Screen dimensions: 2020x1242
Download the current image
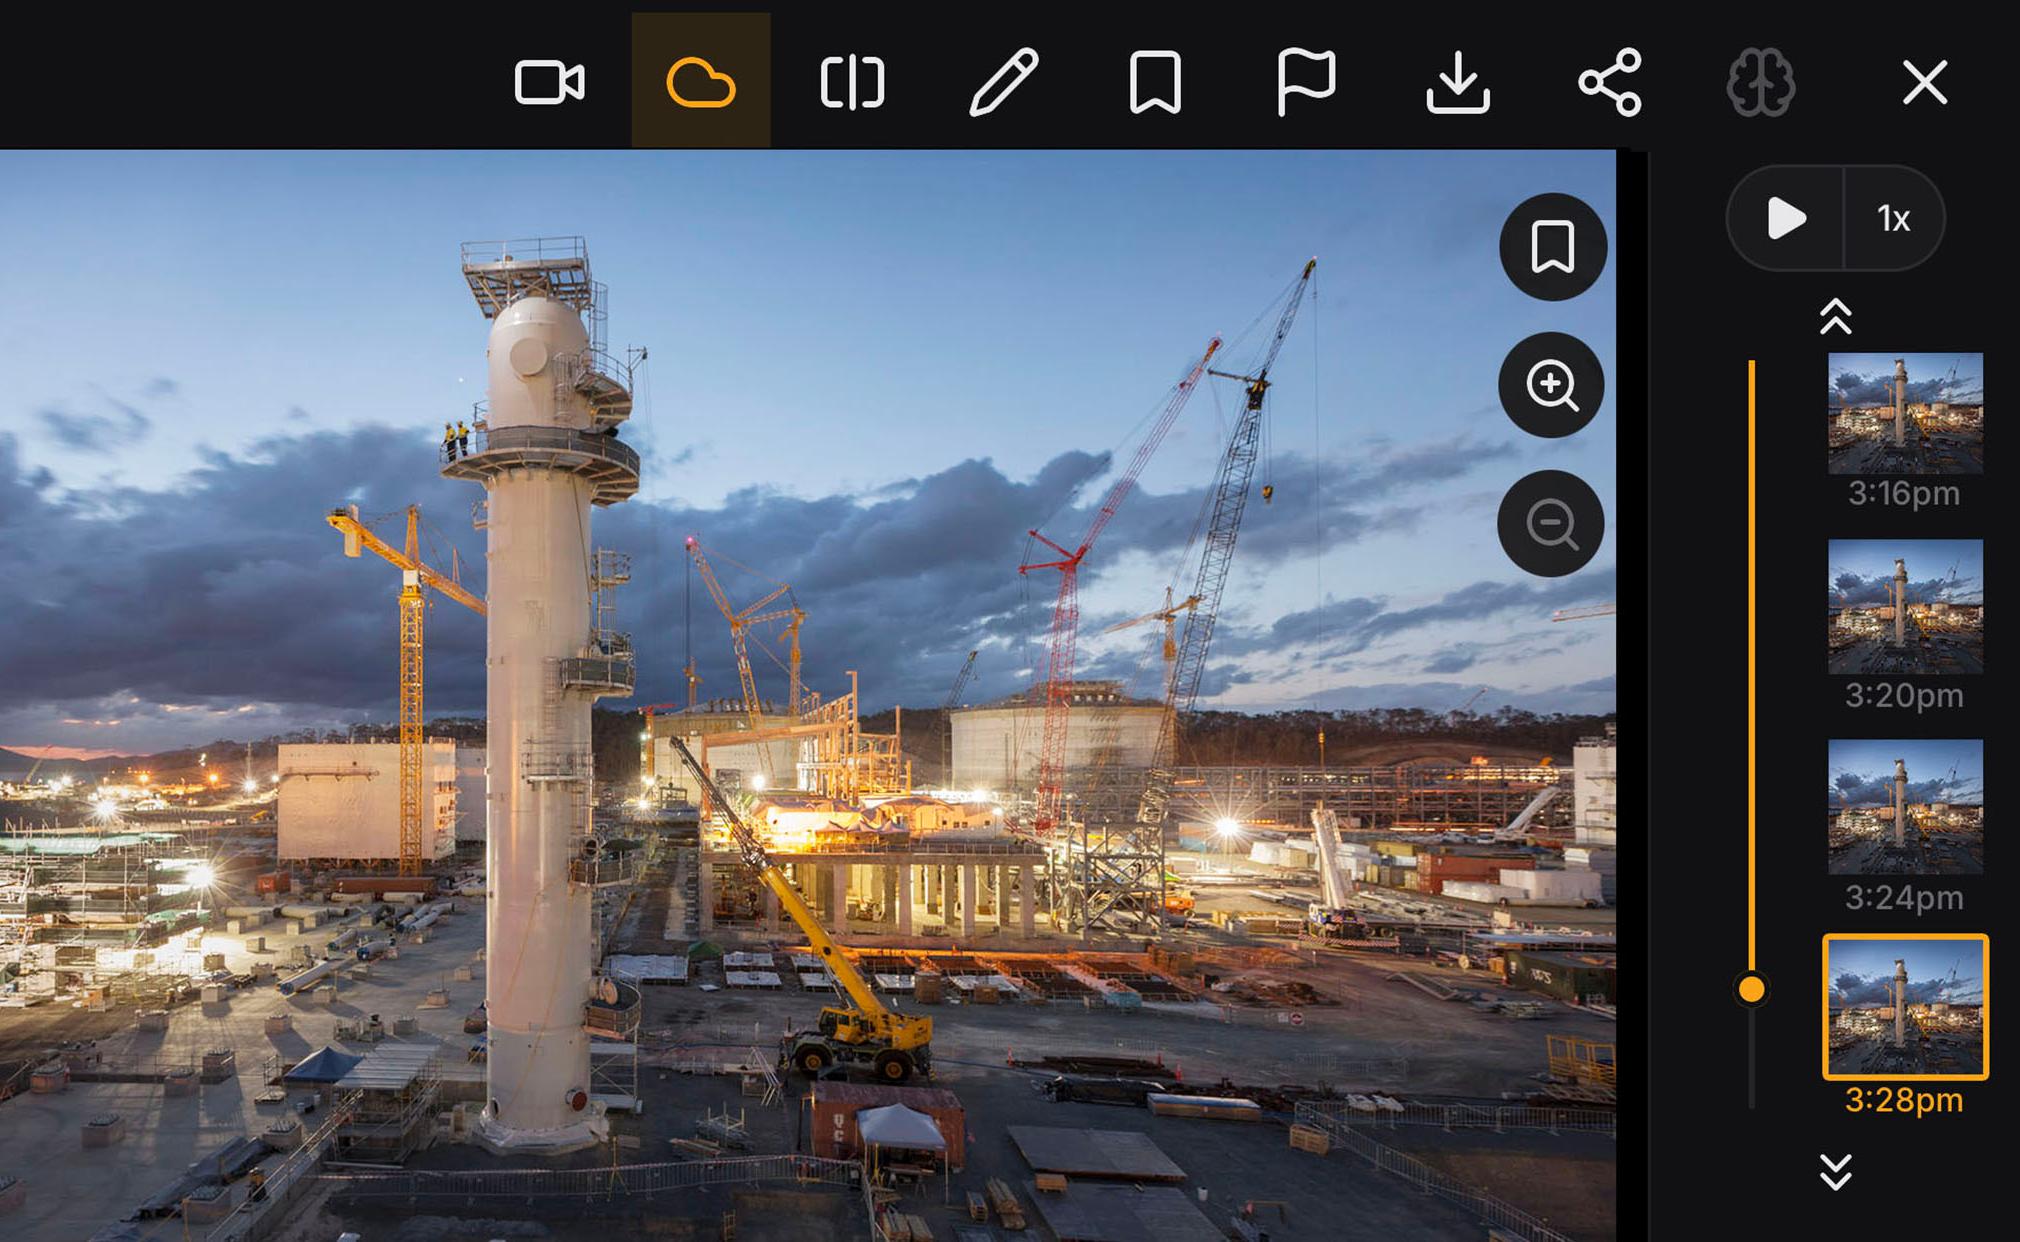click(1458, 82)
